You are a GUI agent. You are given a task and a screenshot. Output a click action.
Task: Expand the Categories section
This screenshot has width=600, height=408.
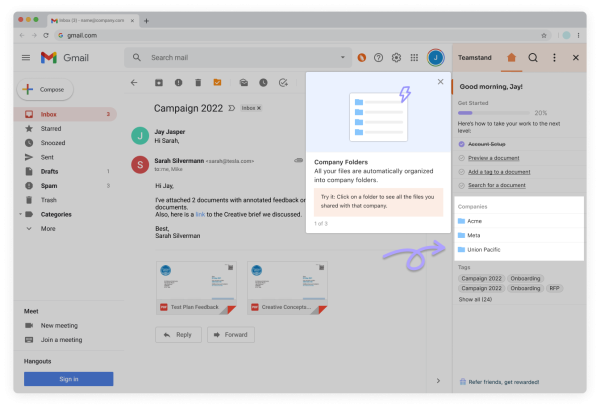point(20,214)
